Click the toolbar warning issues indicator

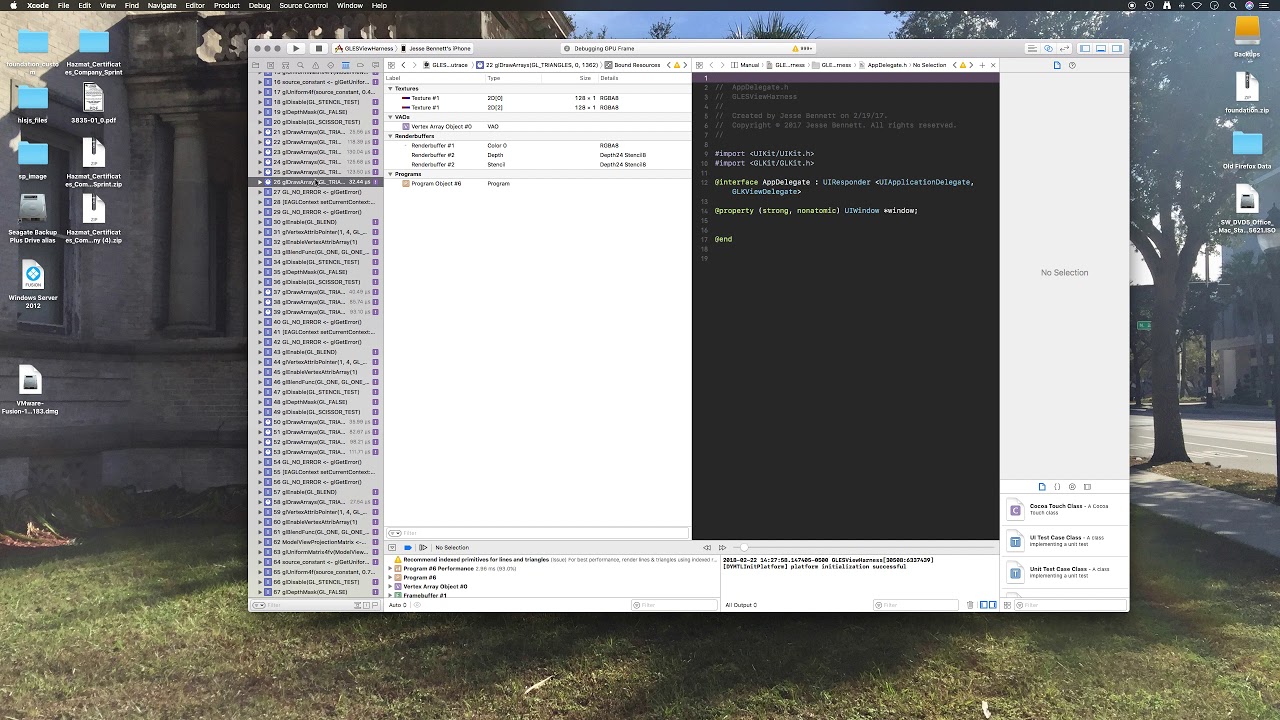click(x=803, y=48)
